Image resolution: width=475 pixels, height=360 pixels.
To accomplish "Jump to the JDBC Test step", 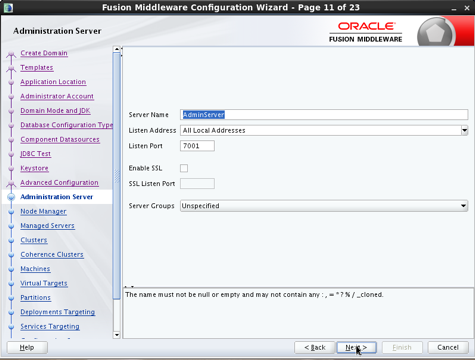I will pyautogui.click(x=35, y=154).
